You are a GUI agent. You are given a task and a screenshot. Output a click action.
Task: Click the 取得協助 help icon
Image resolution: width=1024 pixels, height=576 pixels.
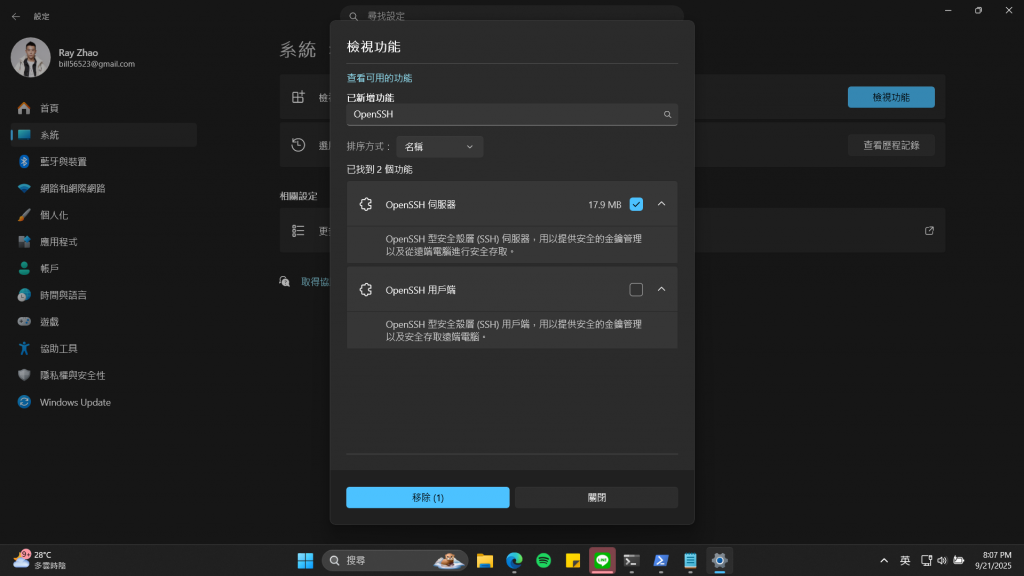tap(285, 281)
